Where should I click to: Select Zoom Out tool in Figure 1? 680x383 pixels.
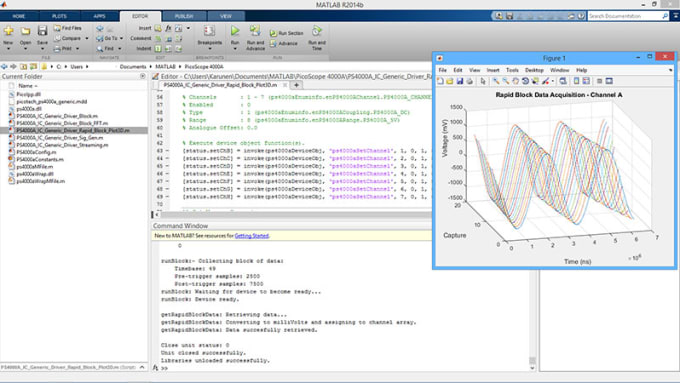click(506, 81)
